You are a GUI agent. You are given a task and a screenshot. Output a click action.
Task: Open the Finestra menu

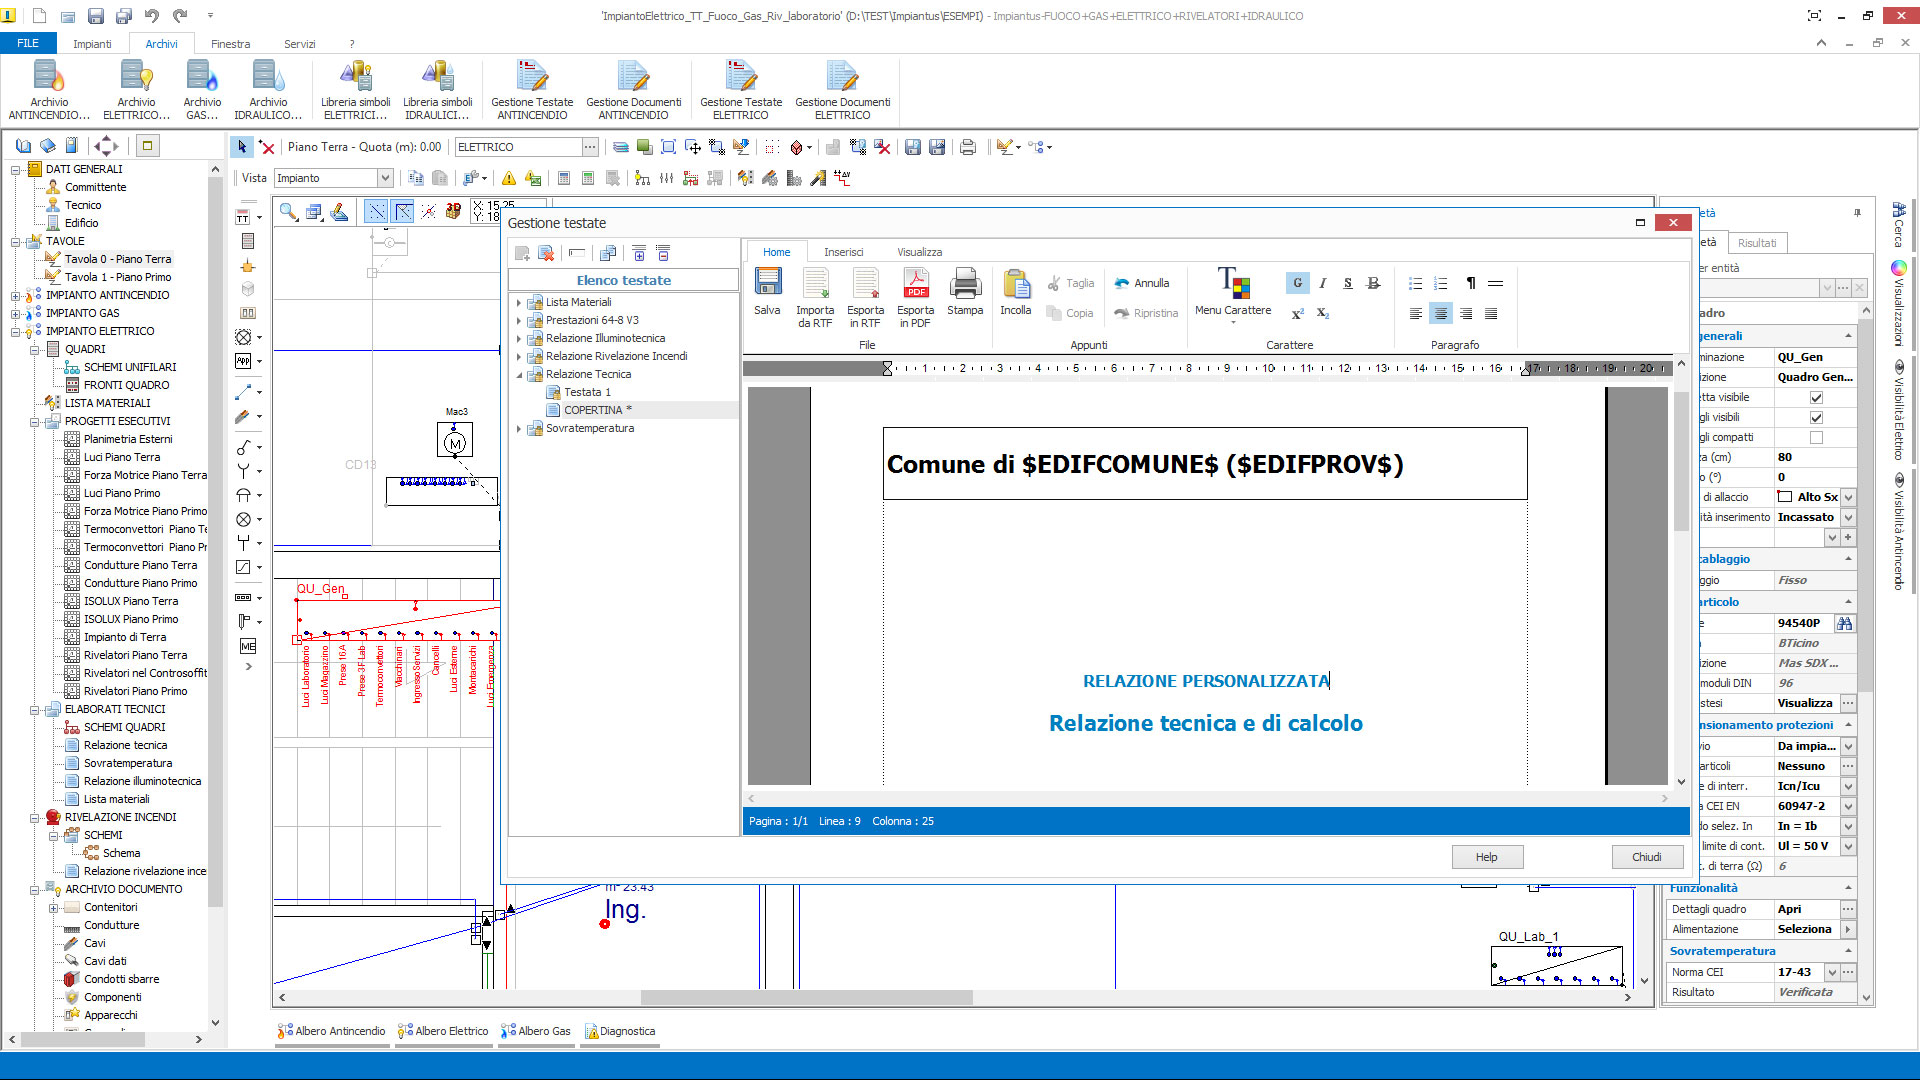tap(230, 44)
